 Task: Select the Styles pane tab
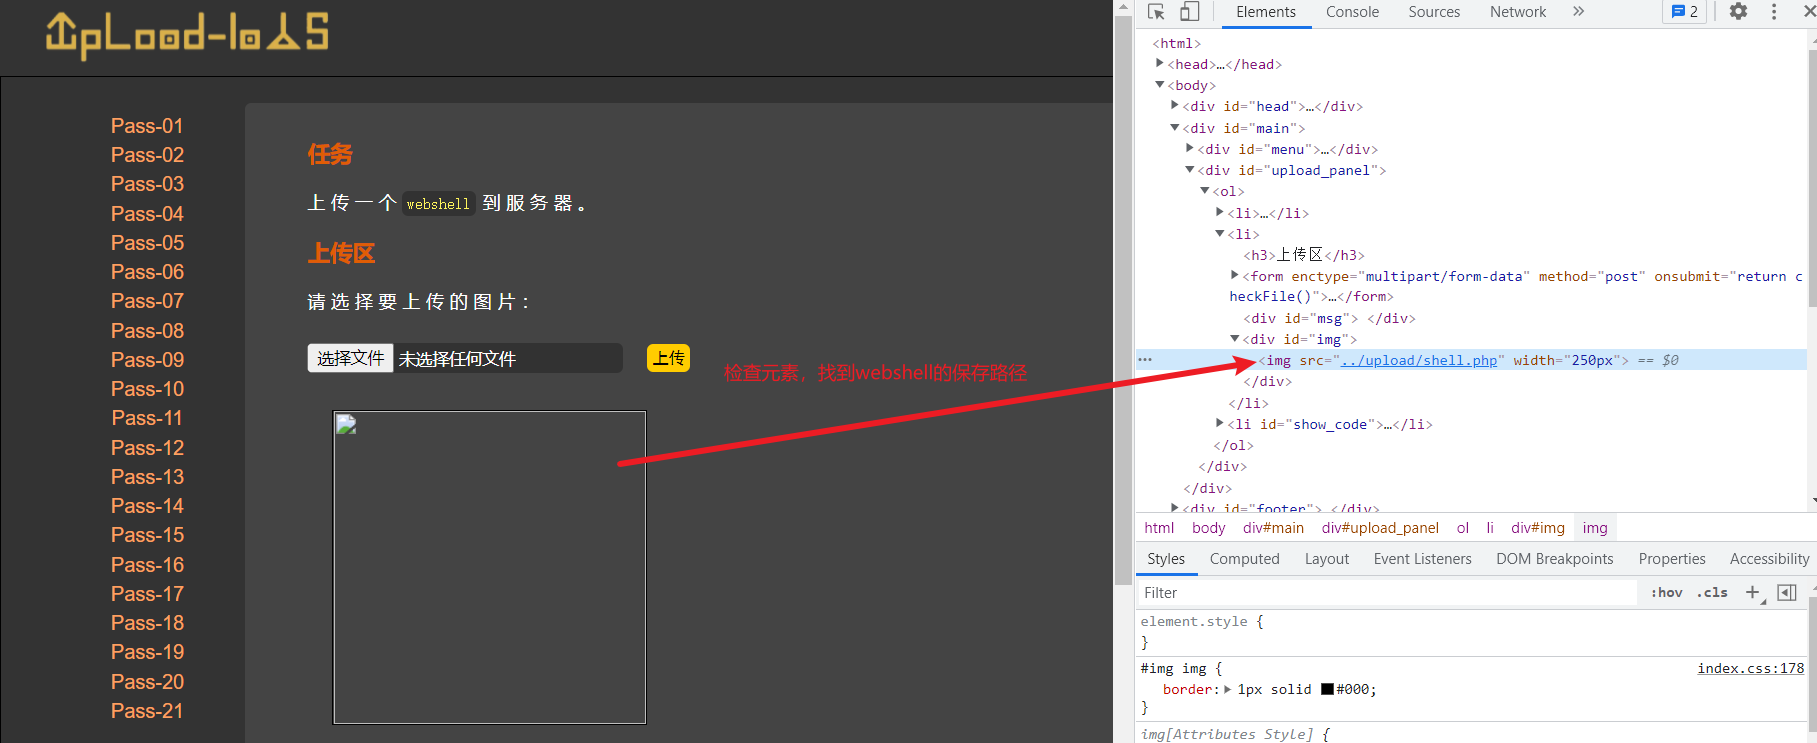coord(1166,559)
